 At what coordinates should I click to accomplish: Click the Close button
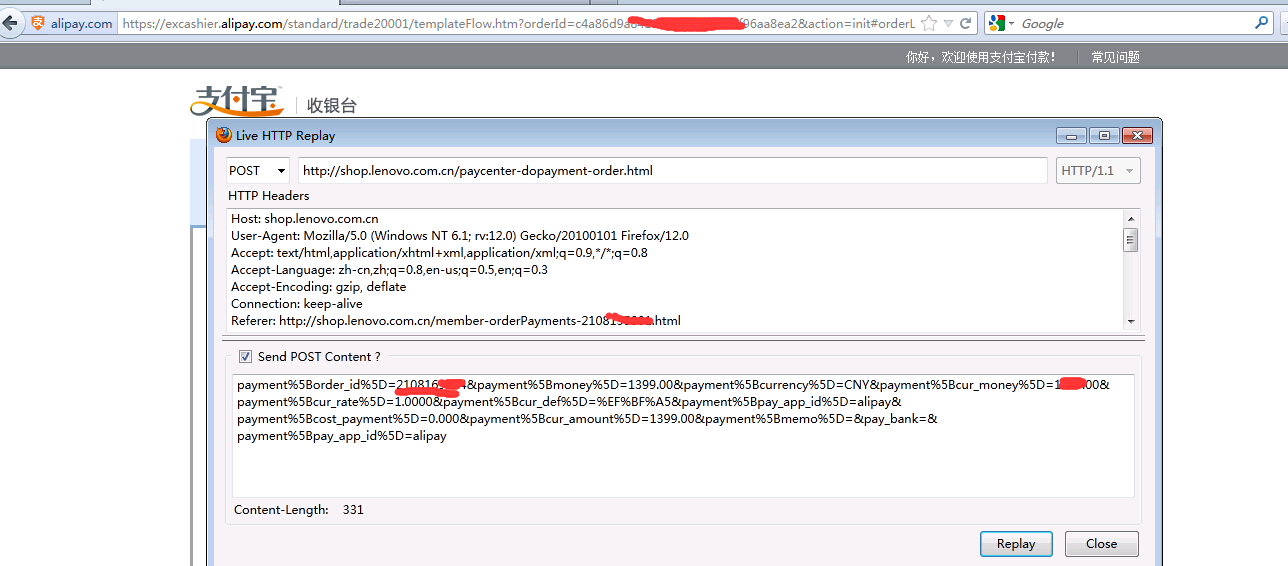pyautogui.click(x=1101, y=544)
